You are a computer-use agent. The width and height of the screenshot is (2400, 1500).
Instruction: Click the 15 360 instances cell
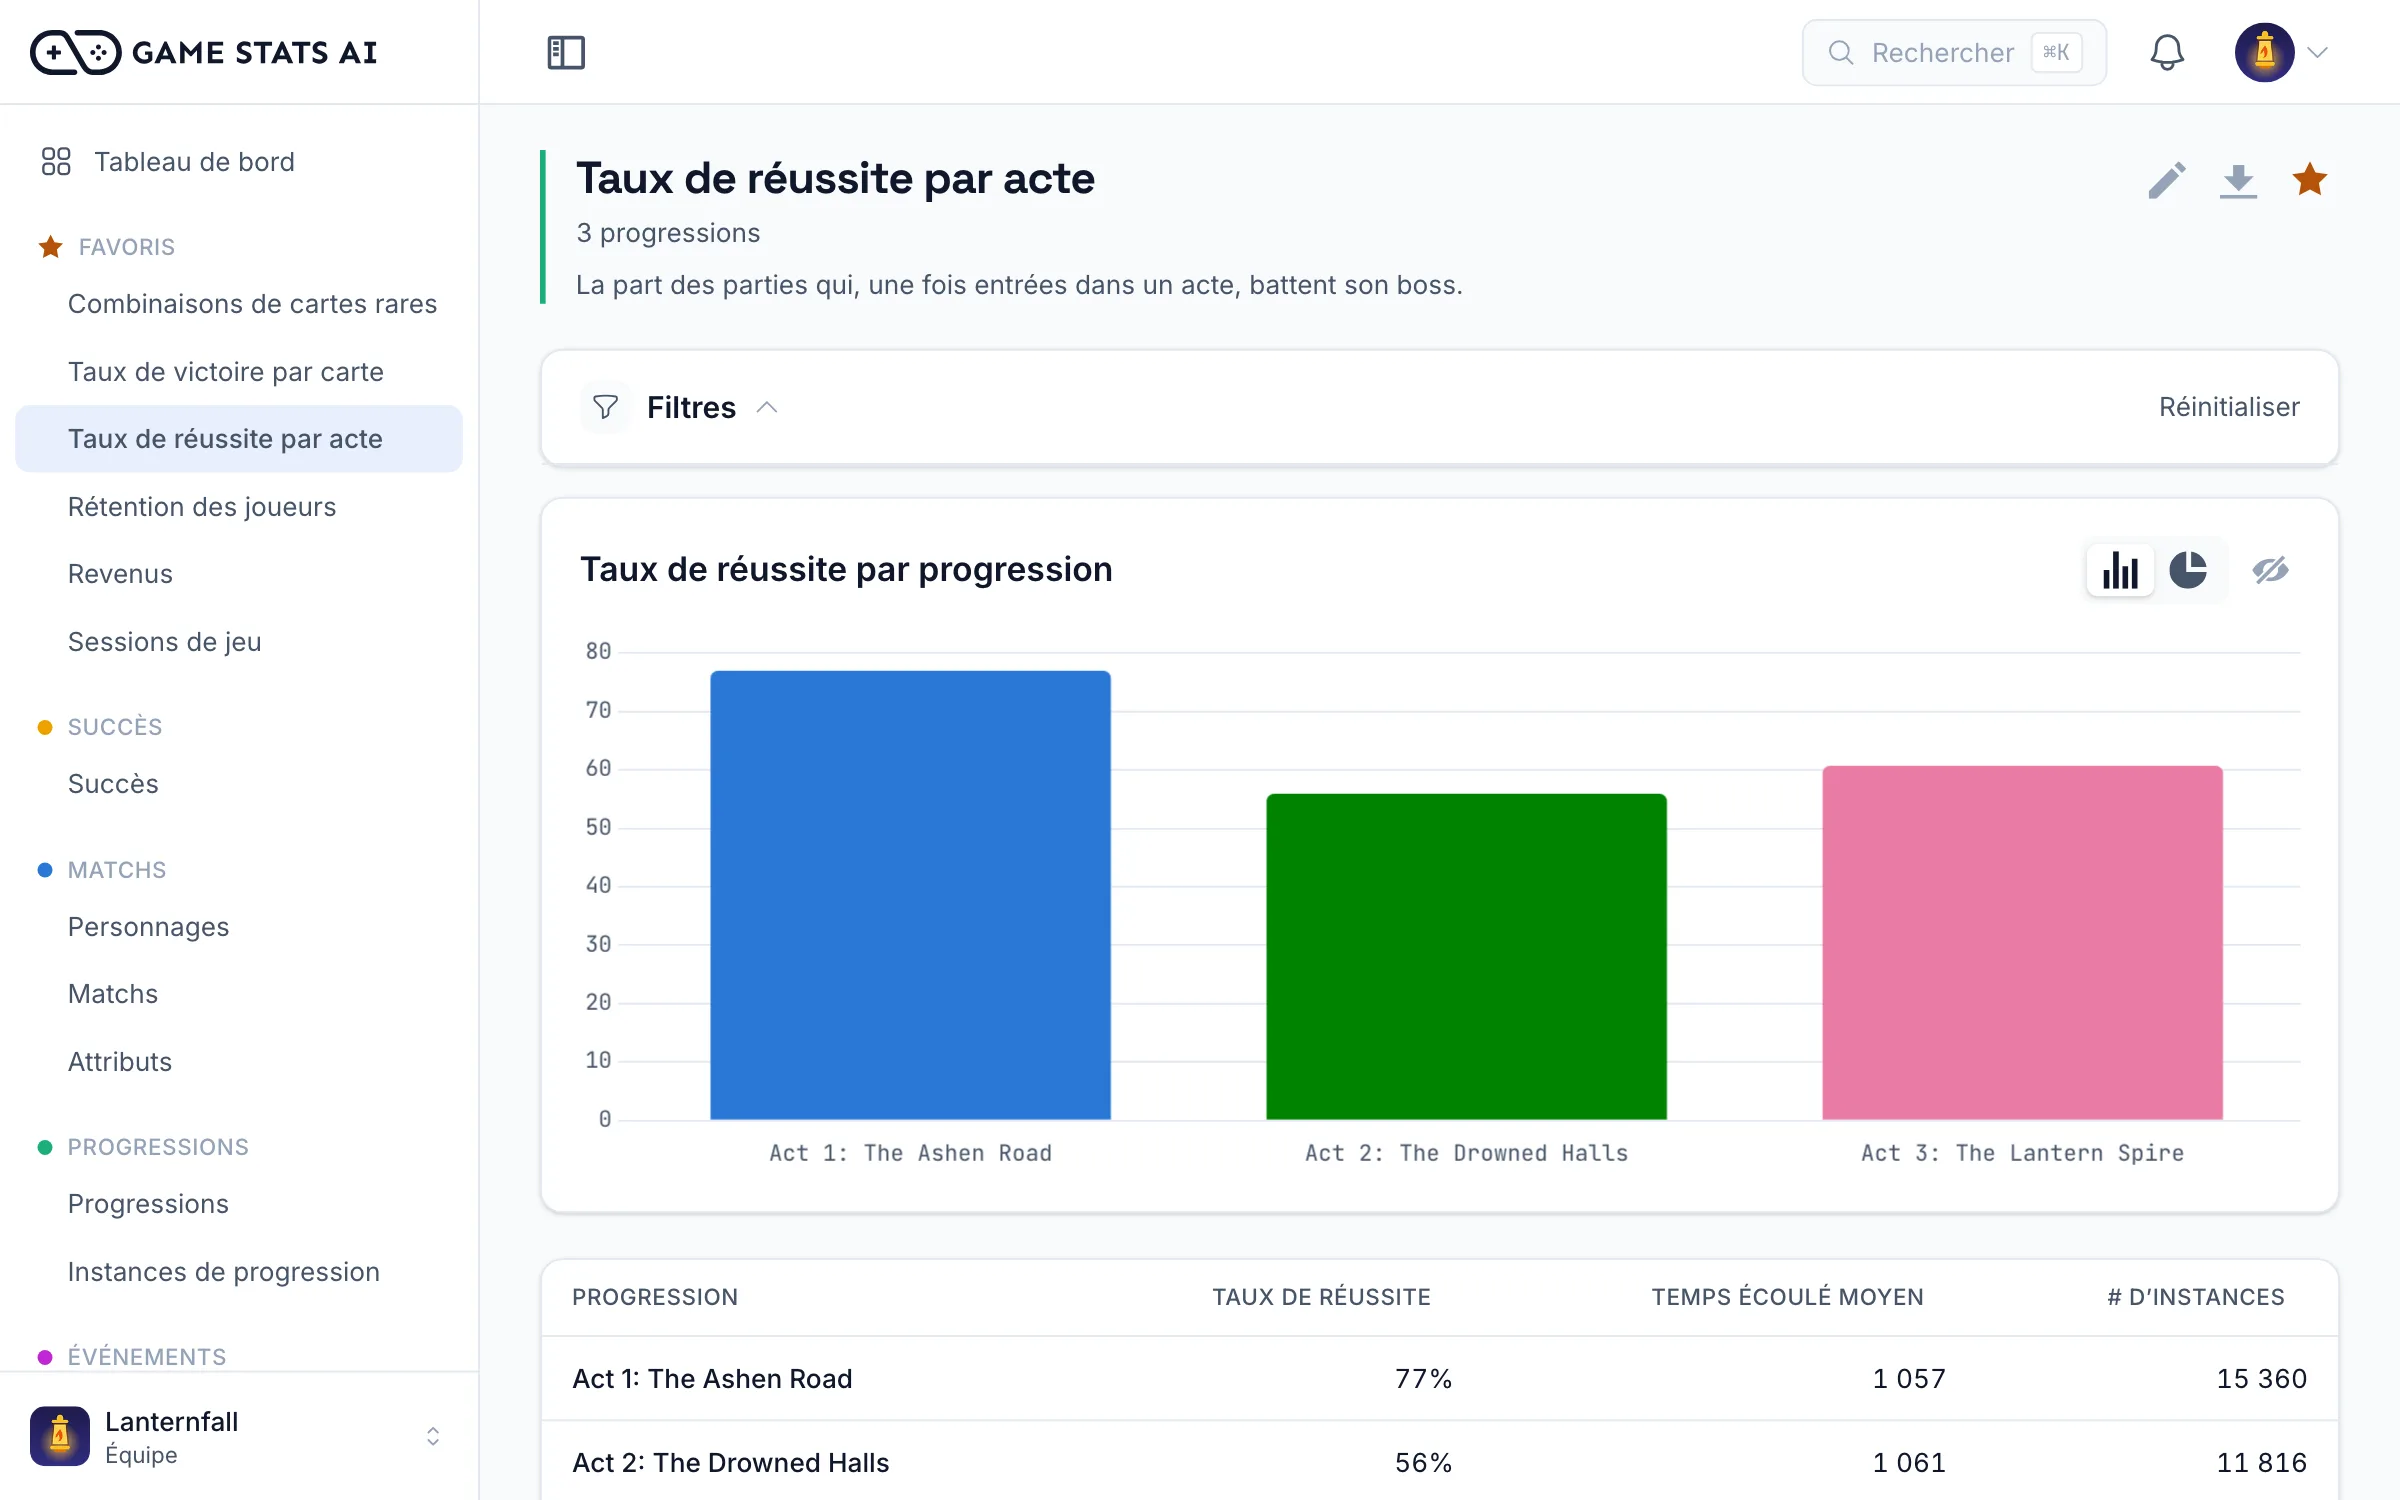point(2262,1379)
